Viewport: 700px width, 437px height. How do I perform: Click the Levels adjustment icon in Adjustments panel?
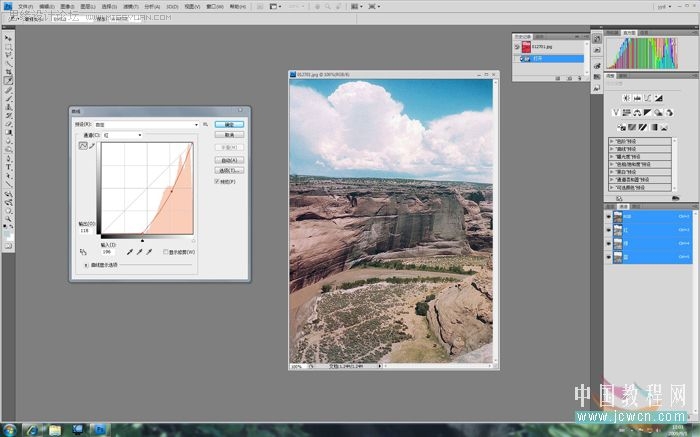637,98
